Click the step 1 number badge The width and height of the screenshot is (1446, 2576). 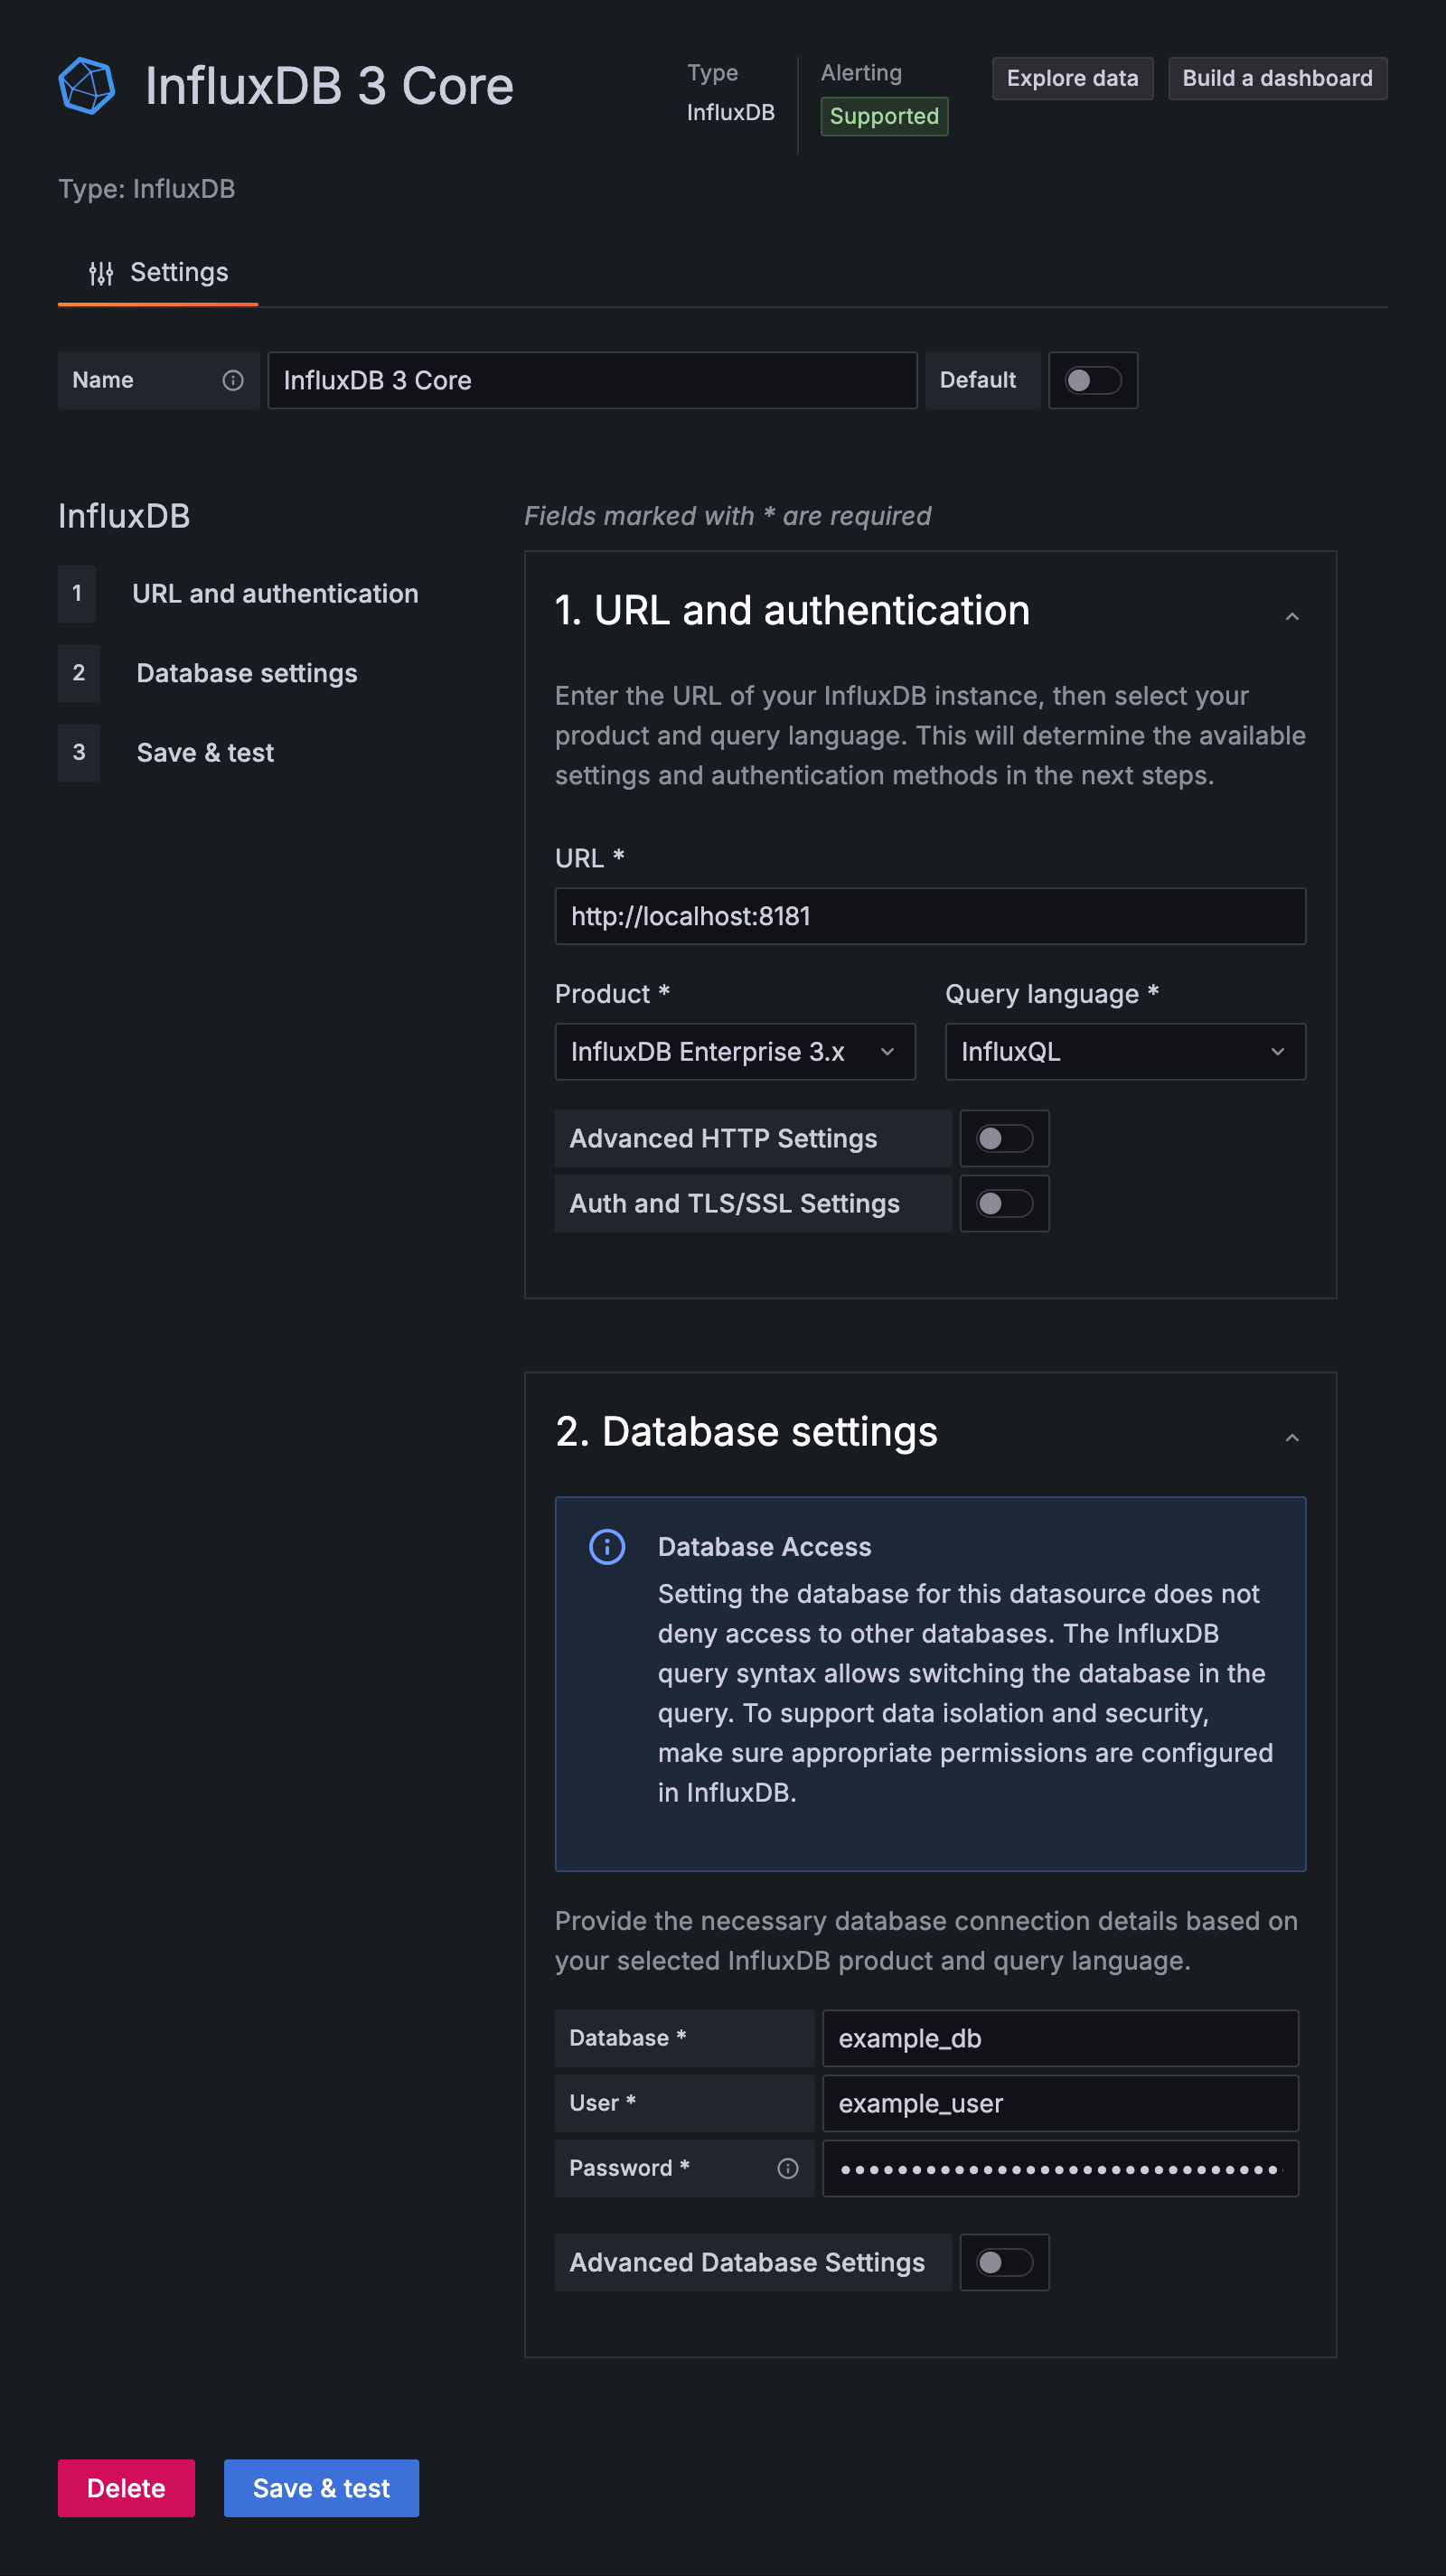point(77,593)
